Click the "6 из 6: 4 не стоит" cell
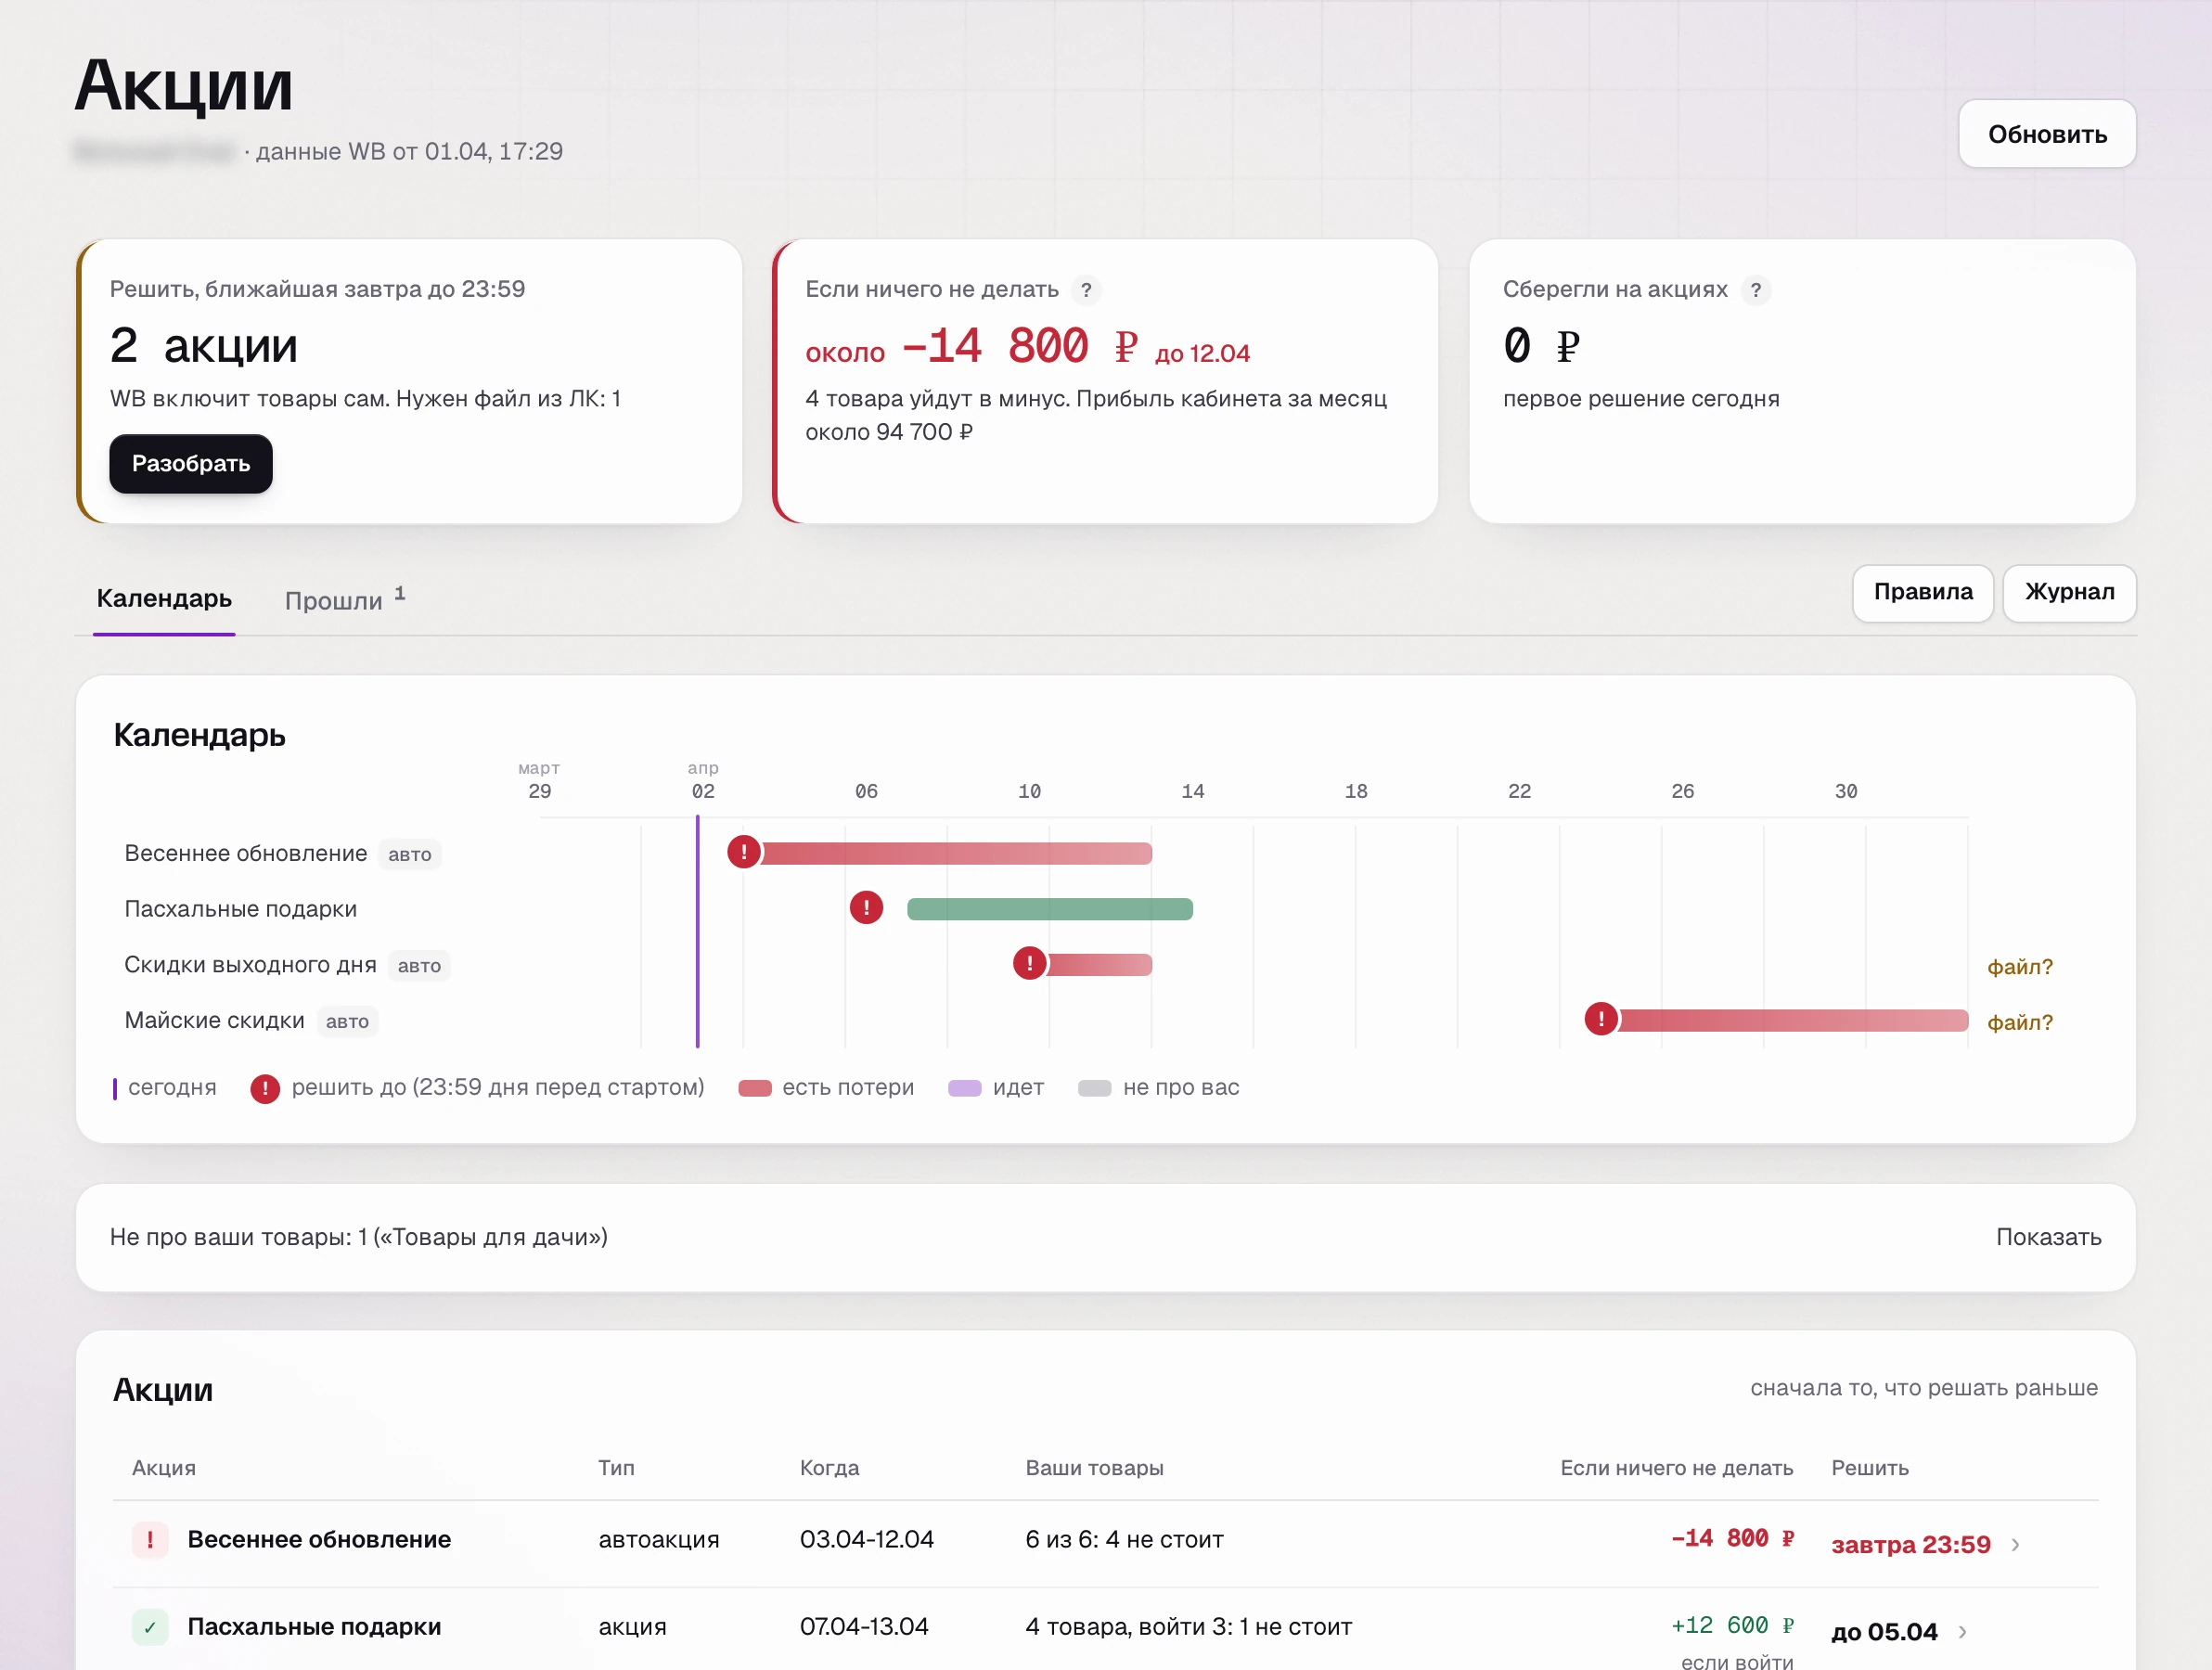The height and width of the screenshot is (1670, 2212). [x=1124, y=1540]
